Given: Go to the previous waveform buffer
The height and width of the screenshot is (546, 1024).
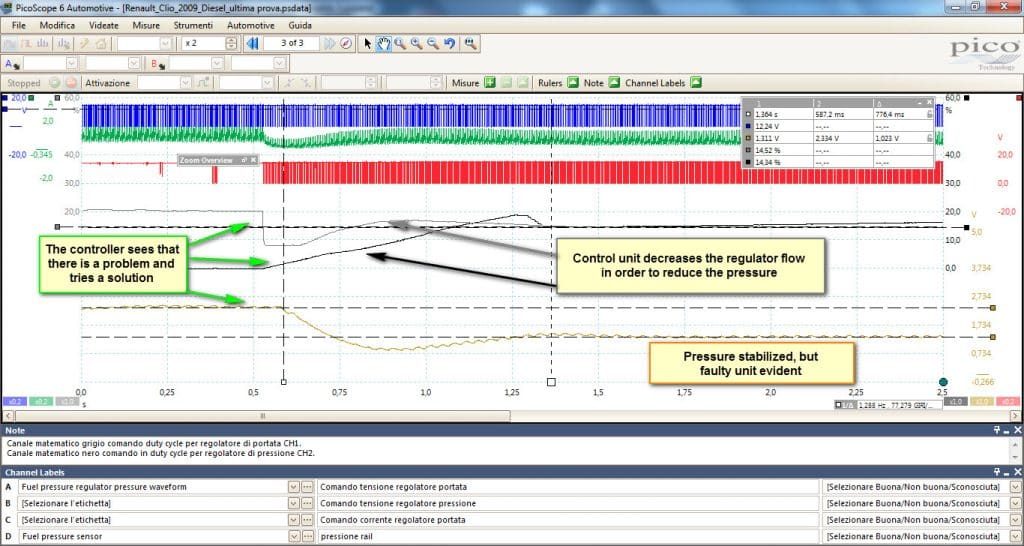Looking at the screenshot, I should pos(252,44).
